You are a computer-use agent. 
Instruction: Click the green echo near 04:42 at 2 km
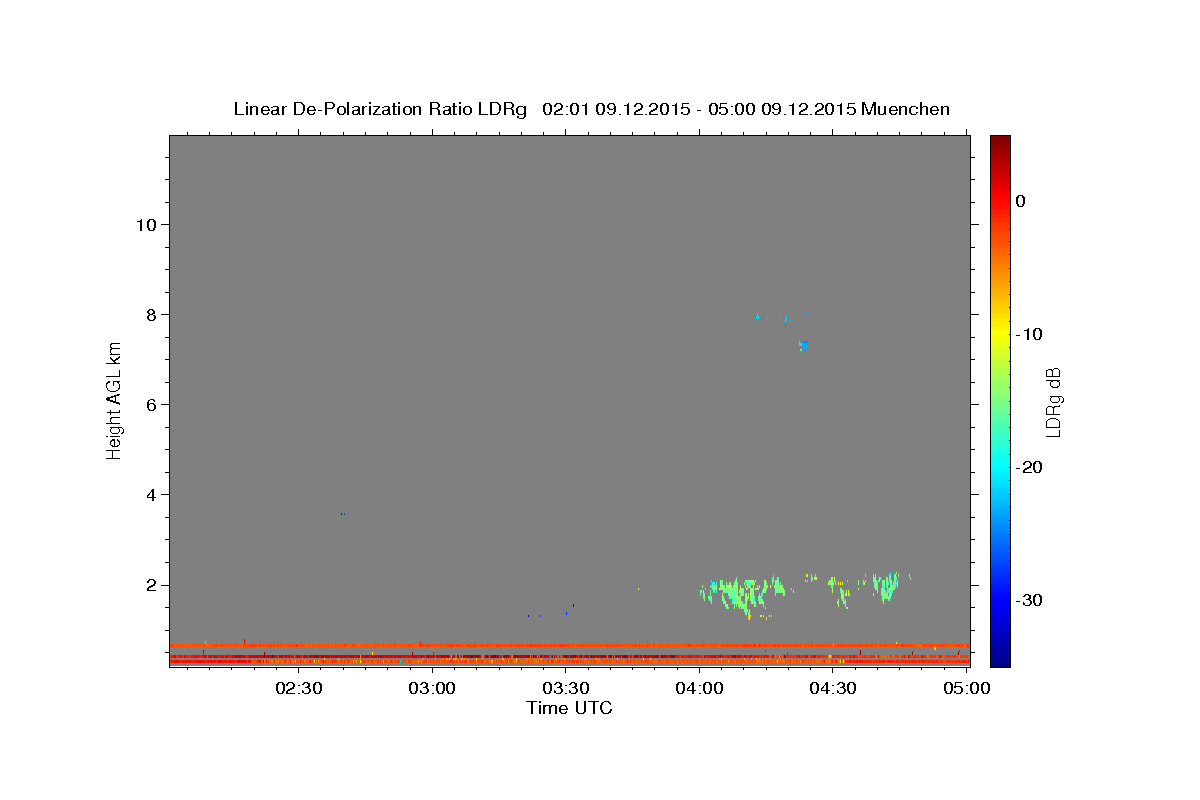pyautogui.click(x=886, y=586)
